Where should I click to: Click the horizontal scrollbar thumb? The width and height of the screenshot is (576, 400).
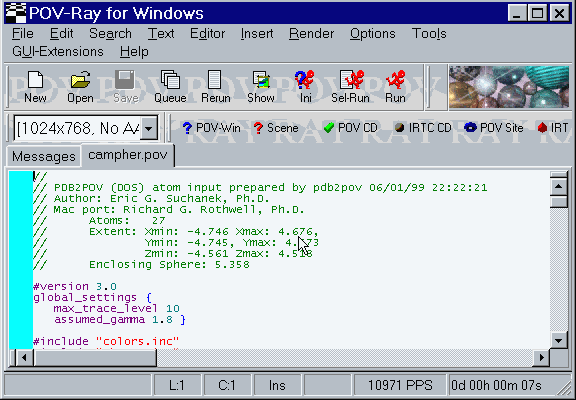(95, 357)
